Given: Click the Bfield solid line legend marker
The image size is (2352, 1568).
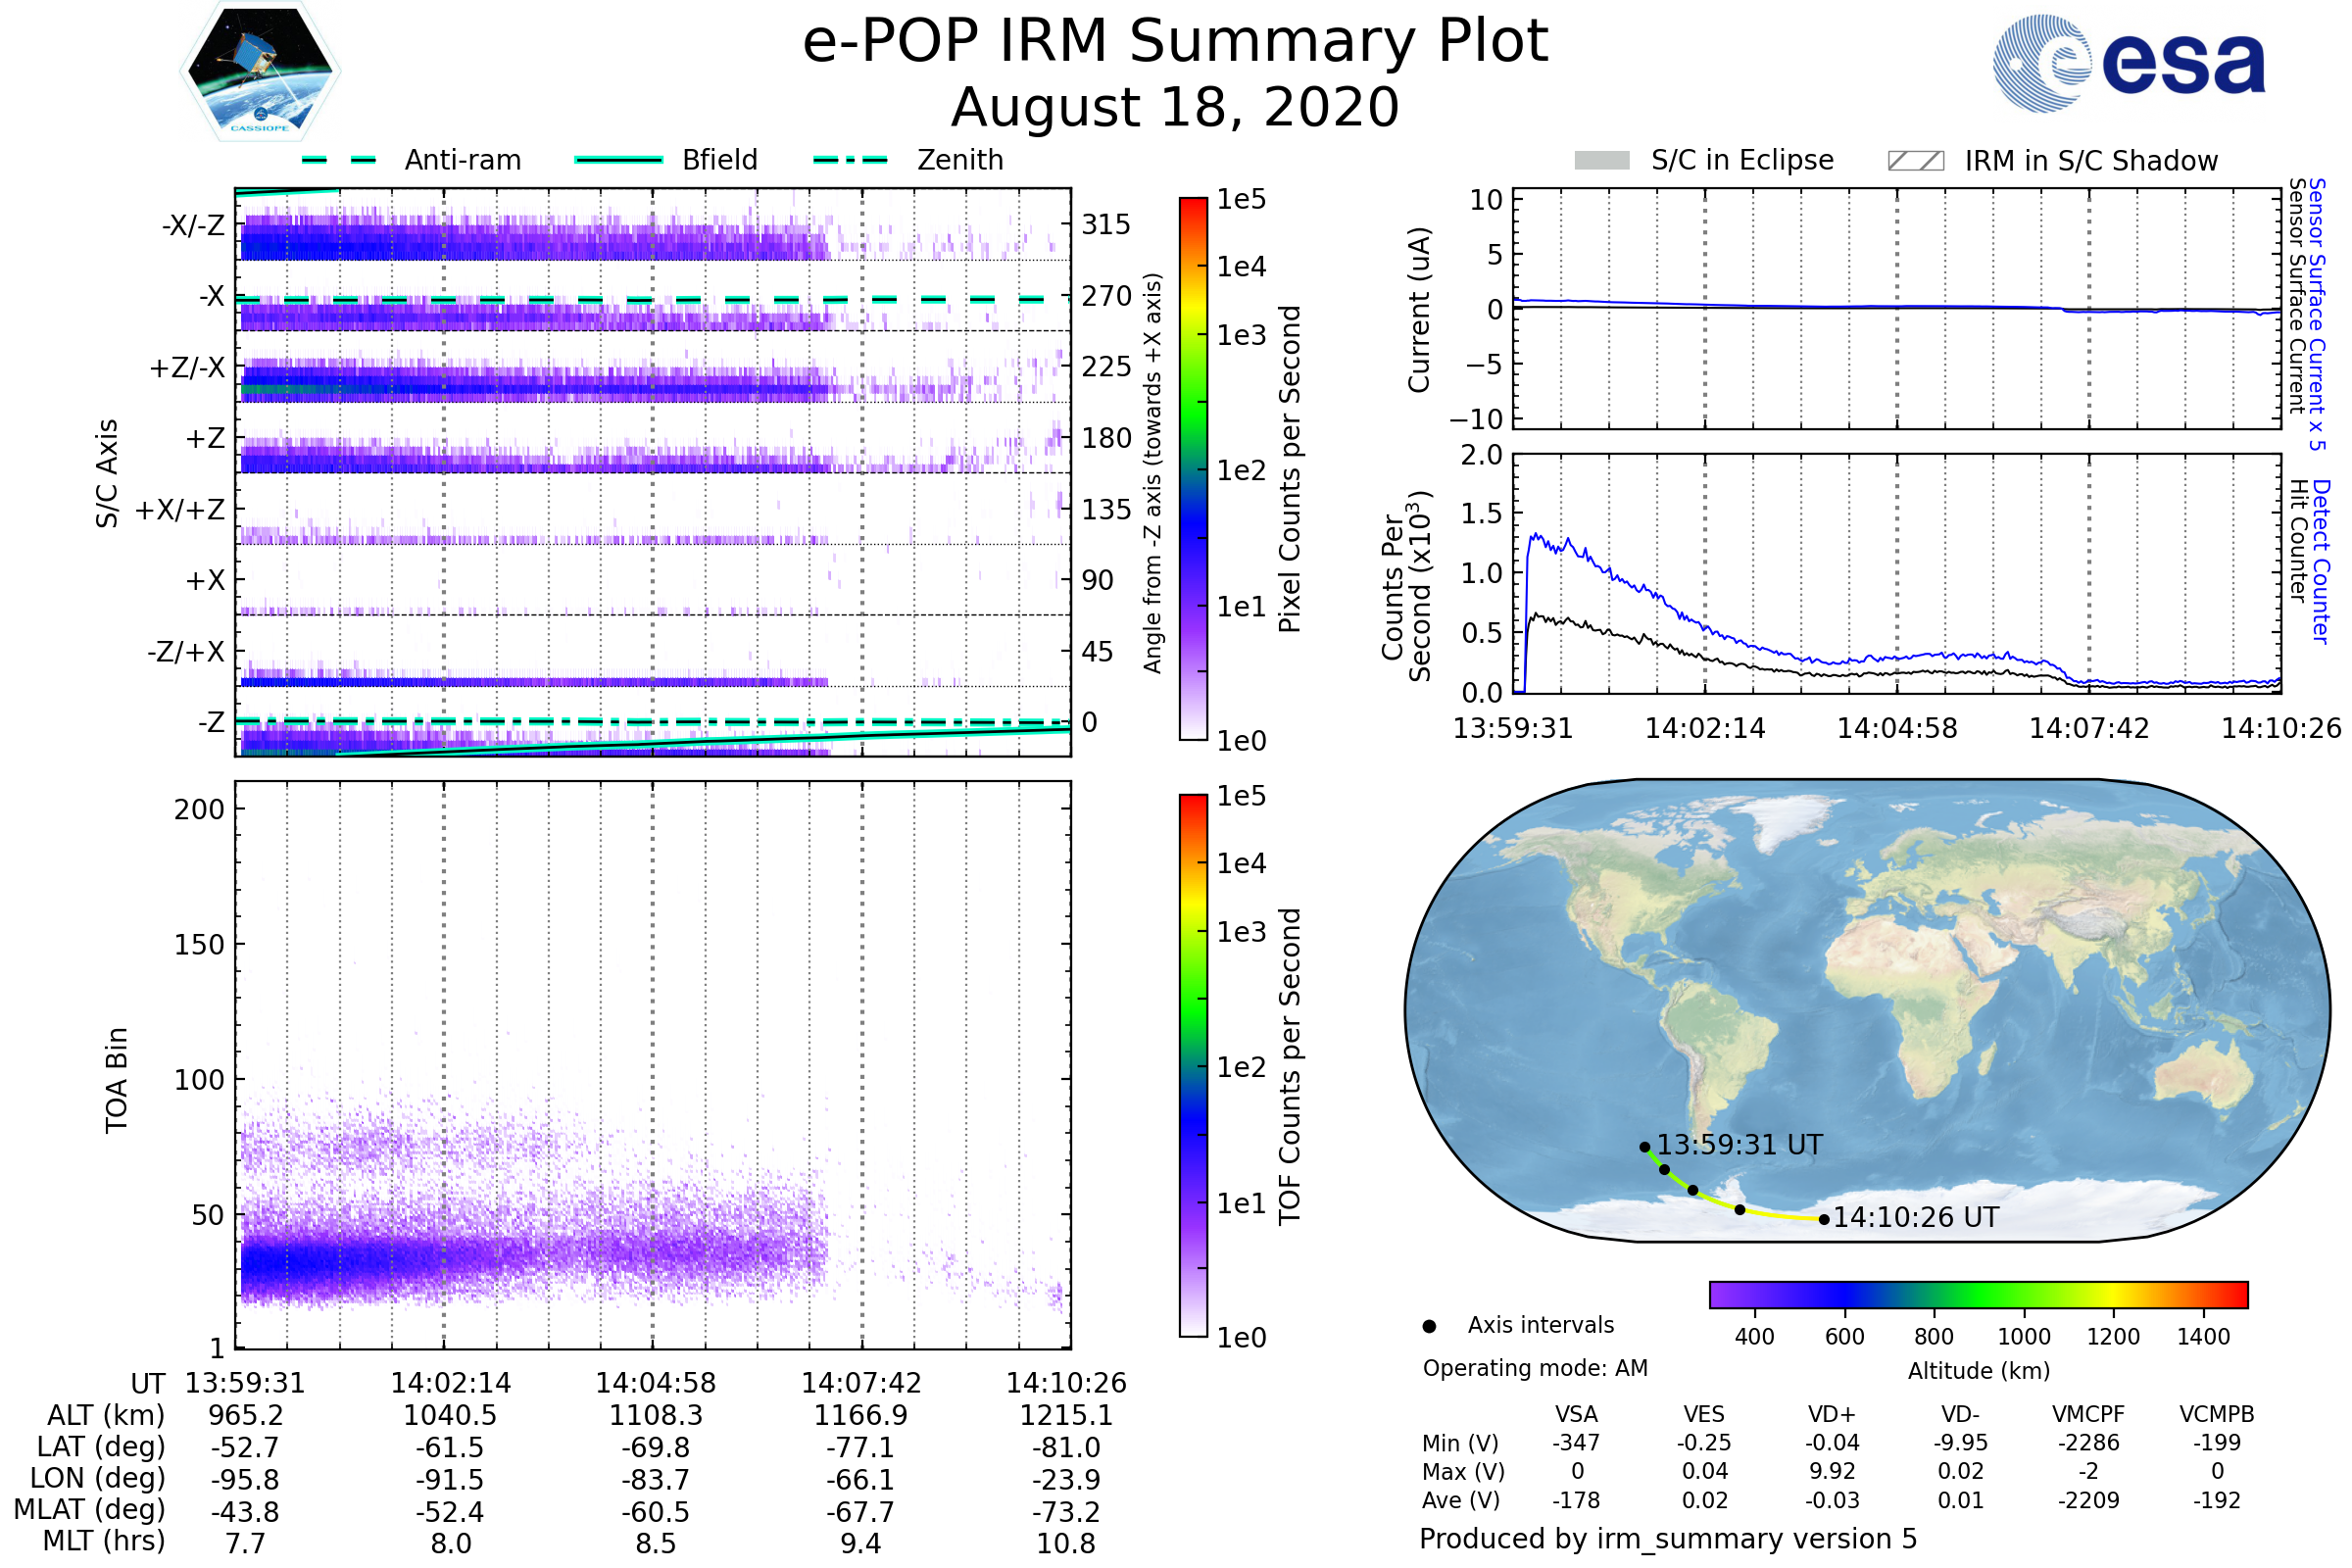Looking at the screenshot, I should point(618,160).
